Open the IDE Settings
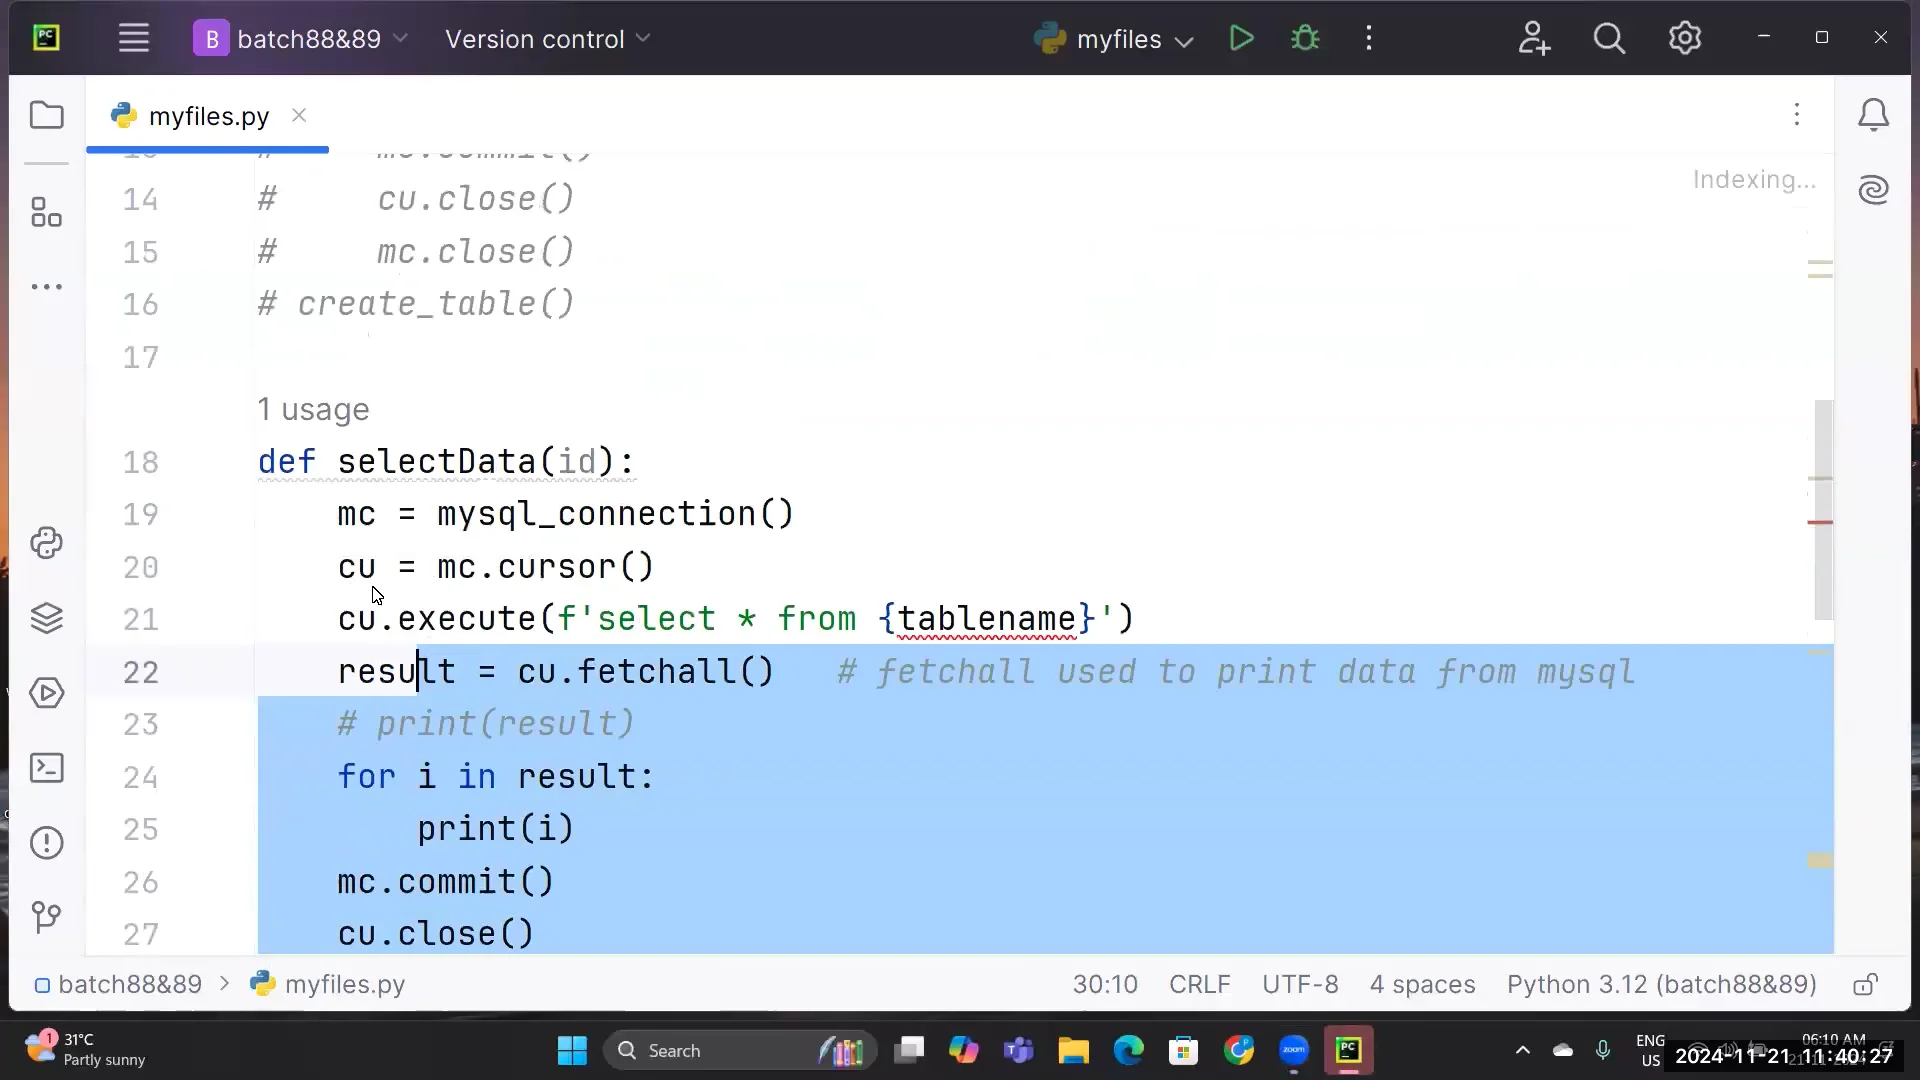 pos(1685,38)
